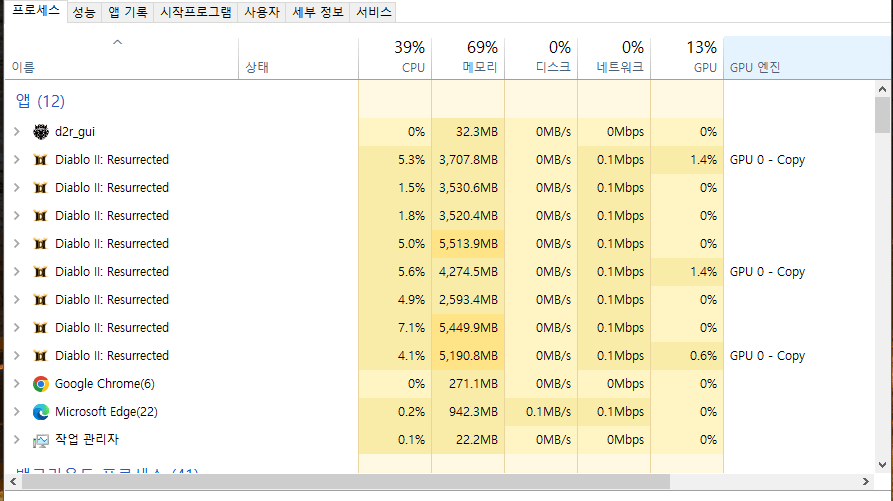Click Diablo icon in the 5,190.8MB row

tap(40, 355)
